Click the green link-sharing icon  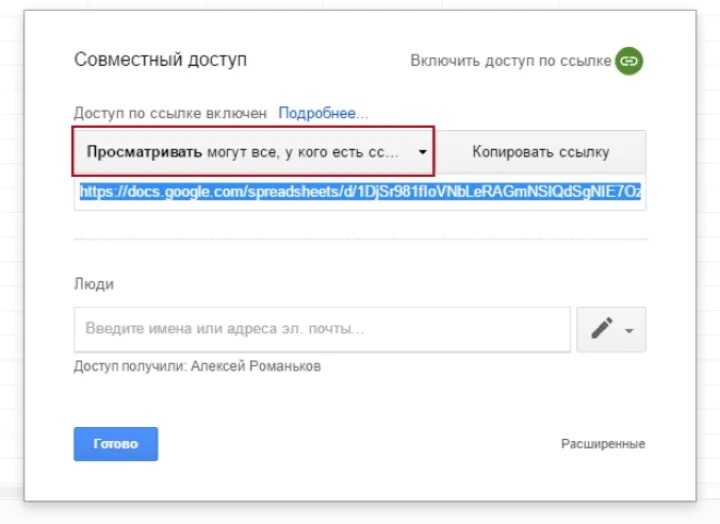point(629,61)
